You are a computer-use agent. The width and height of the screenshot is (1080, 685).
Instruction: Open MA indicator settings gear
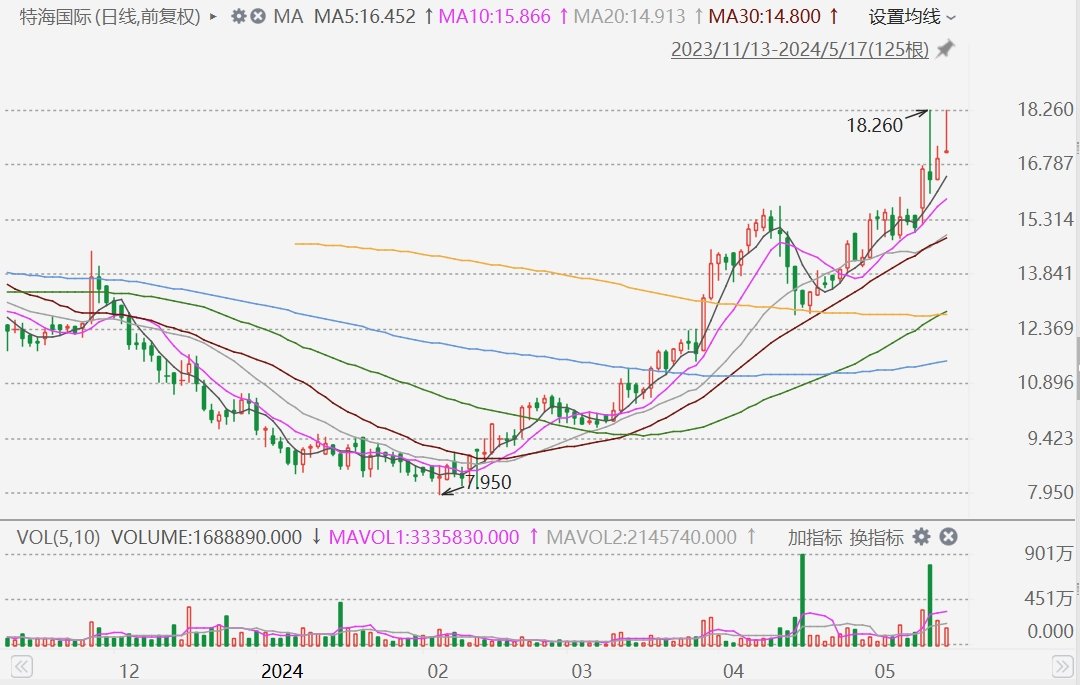point(238,16)
